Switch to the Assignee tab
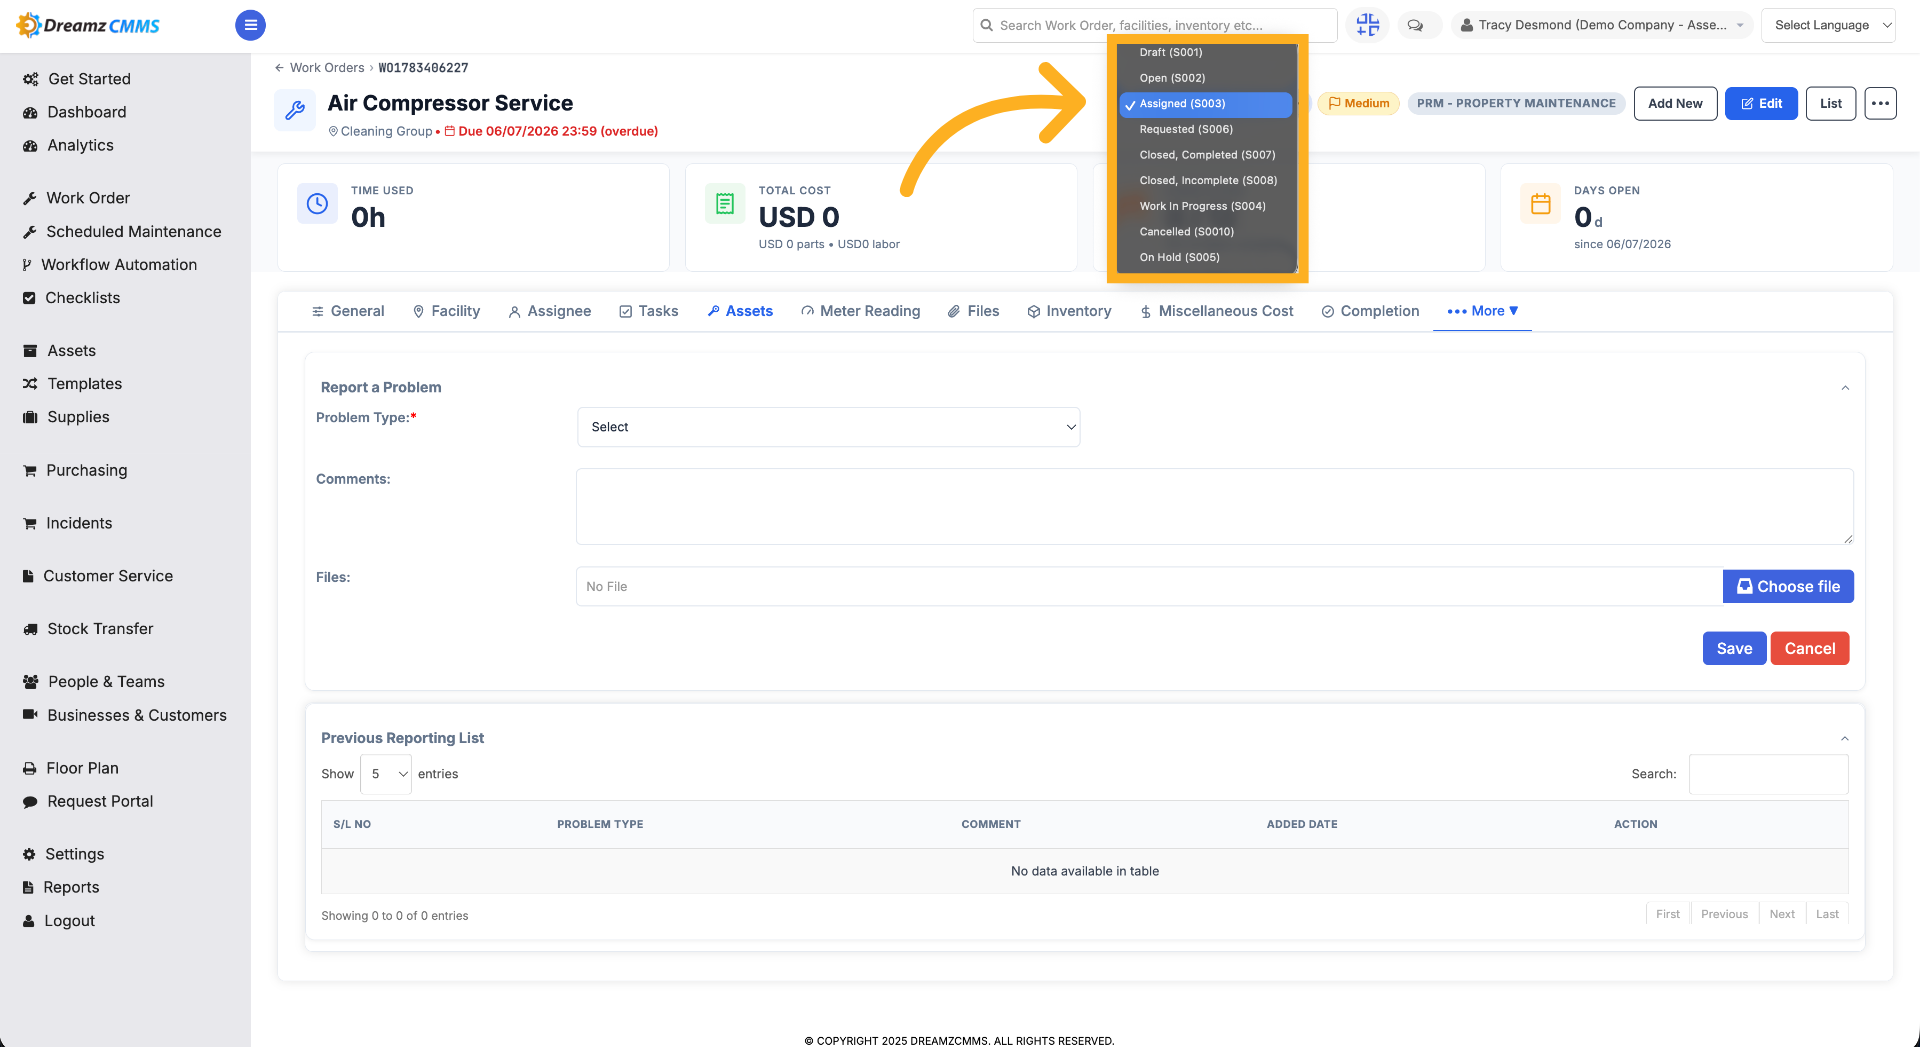Viewport: 1920px width, 1047px height. (550, 311)
